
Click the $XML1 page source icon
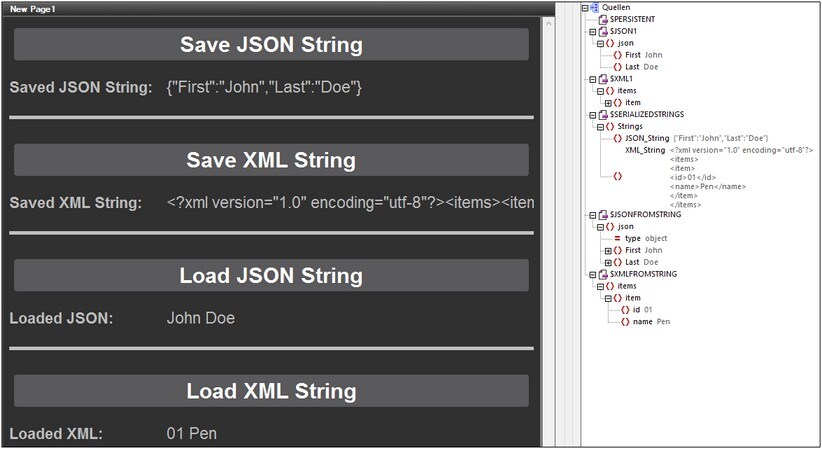coord(602,78)
